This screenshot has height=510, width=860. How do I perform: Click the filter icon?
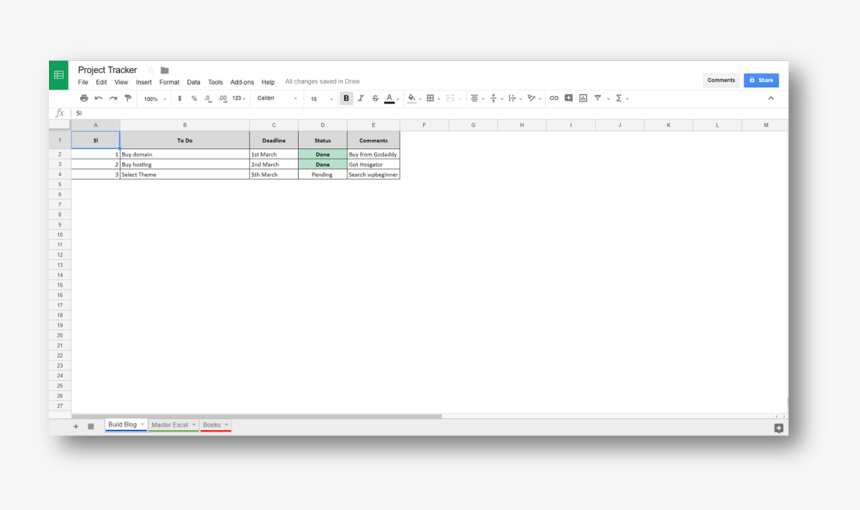[x=598, y=98]
